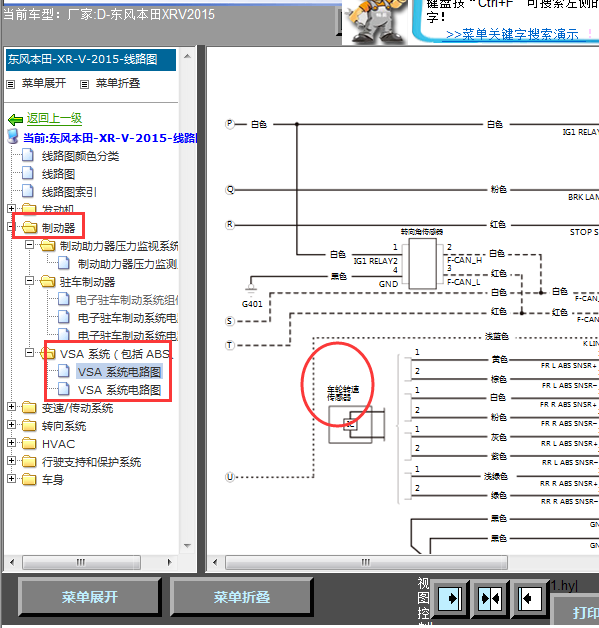Viewport: 599px width, 628px height.
Task: Click the 当前:东风本田-XR-V-2015 root node
Action: [x=109, y=138]
